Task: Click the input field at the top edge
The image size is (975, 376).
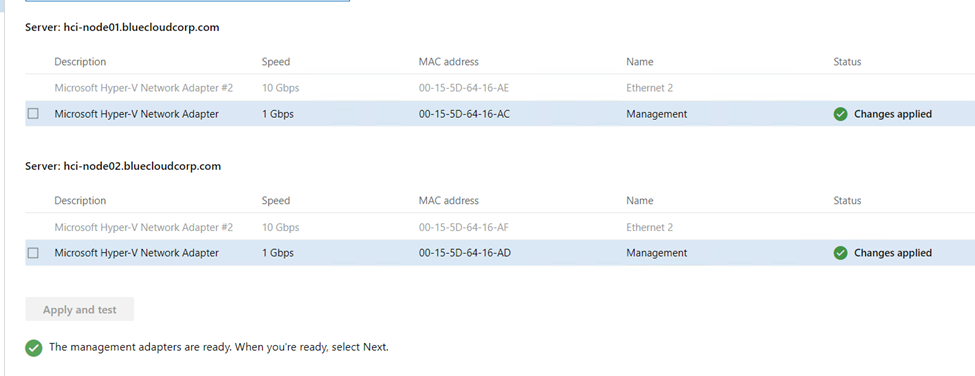Action: pyautogui.click(x=187, y=1)
